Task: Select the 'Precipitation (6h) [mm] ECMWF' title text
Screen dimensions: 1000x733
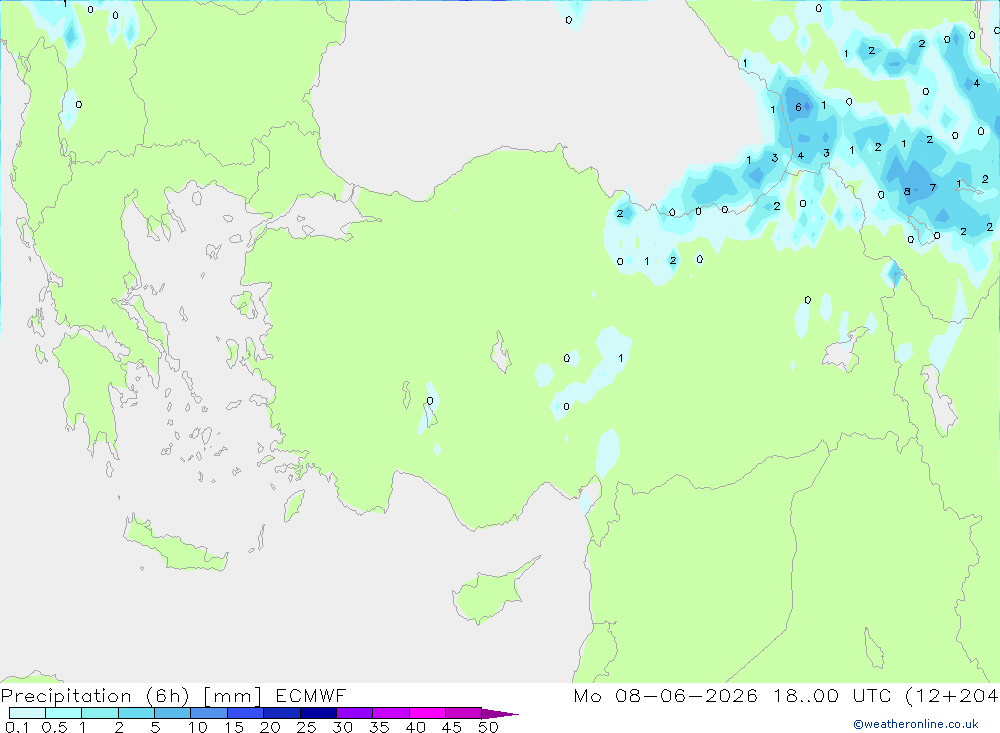Action: [173, 695]
